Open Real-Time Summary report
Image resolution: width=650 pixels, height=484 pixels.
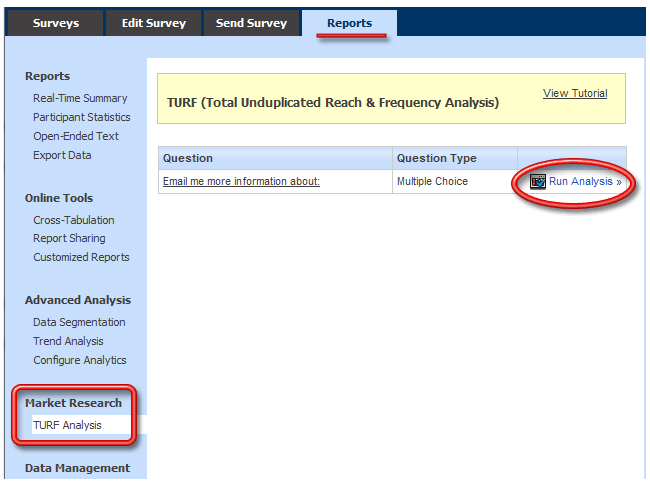pyautogui.click(x=80, y=98)
